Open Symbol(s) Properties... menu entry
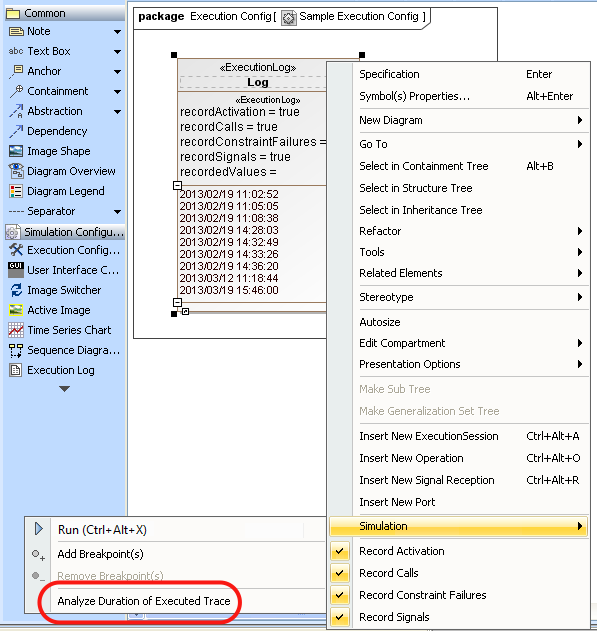This screenshot has width=597, height=631. point(459,96)
